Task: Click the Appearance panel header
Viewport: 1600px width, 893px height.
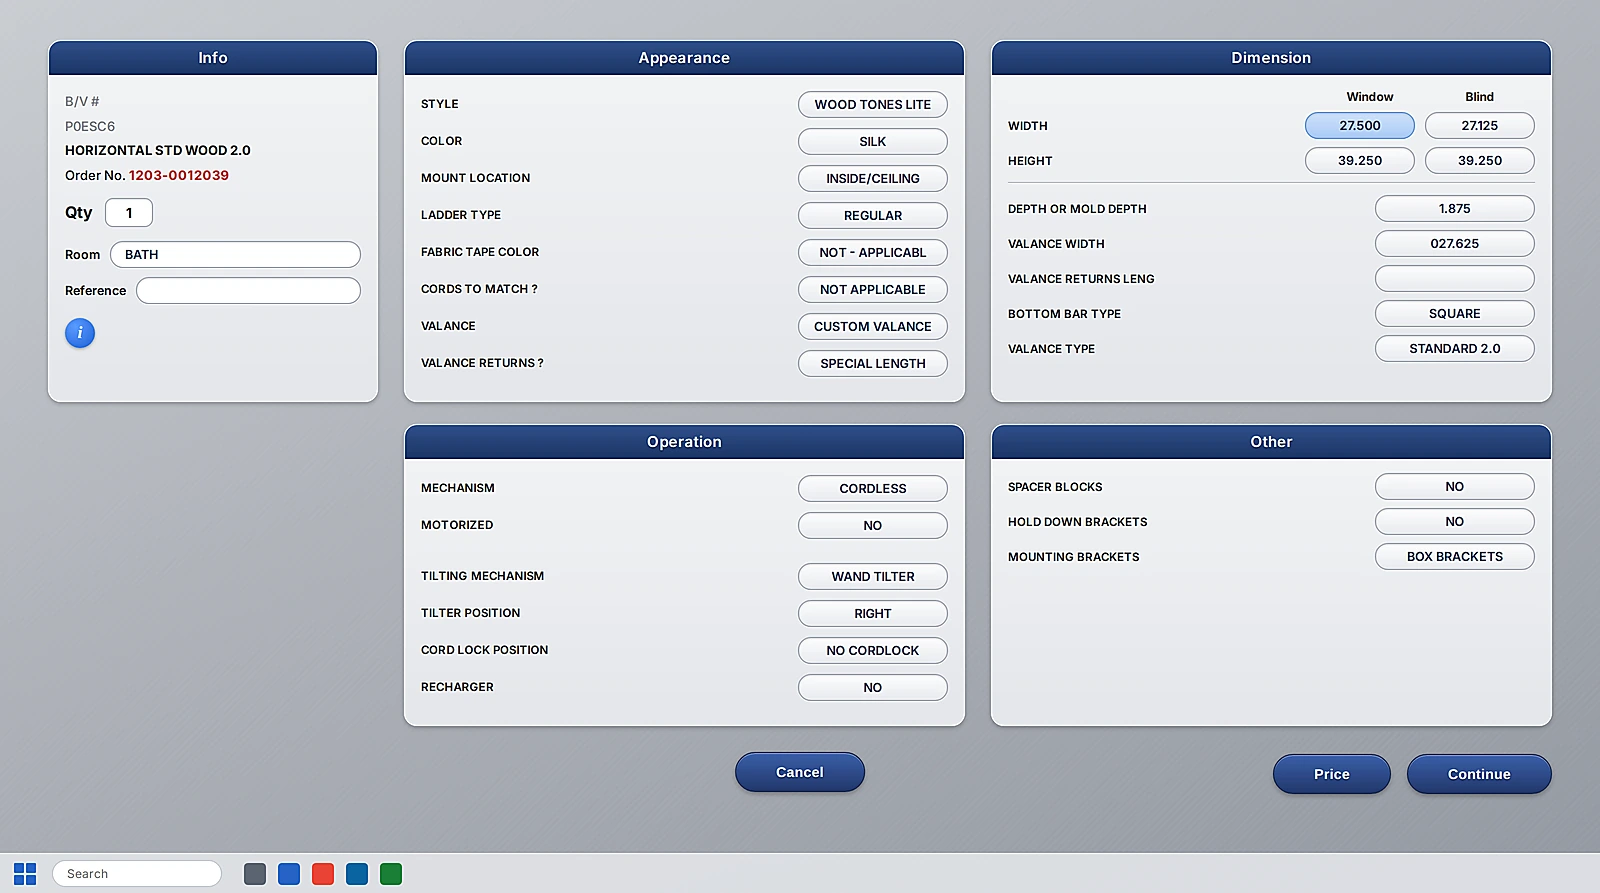Action: (x=684, y=58)
